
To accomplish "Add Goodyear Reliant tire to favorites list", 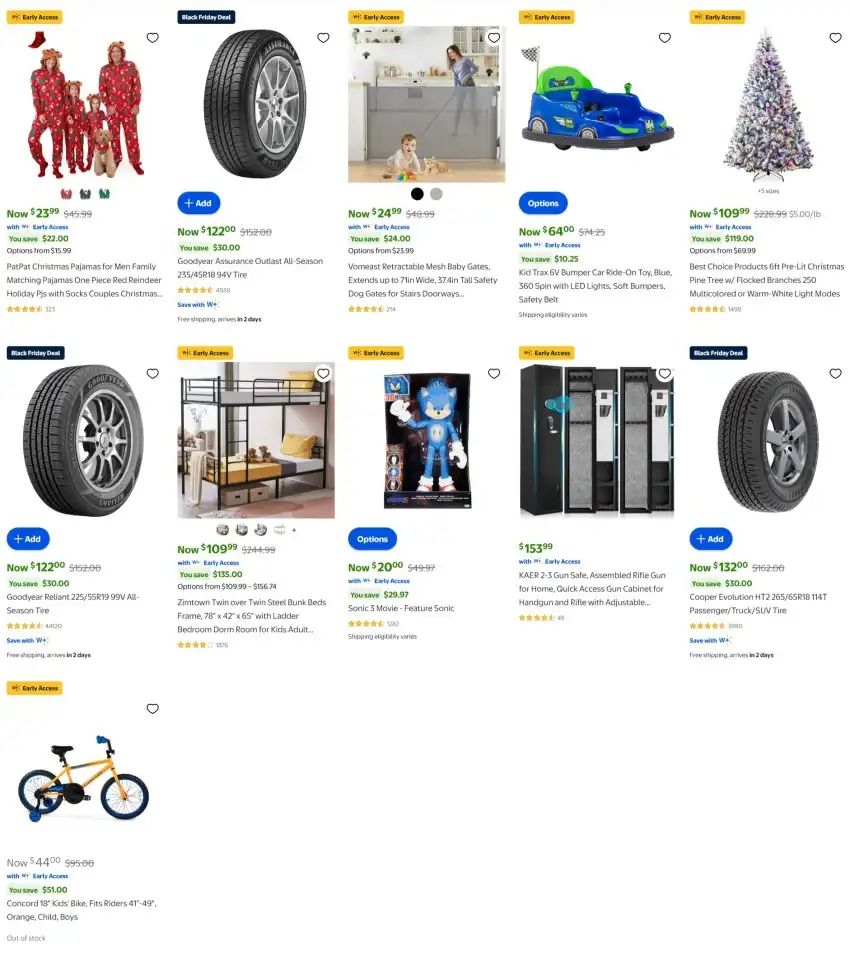I will [x=153, y=374].
